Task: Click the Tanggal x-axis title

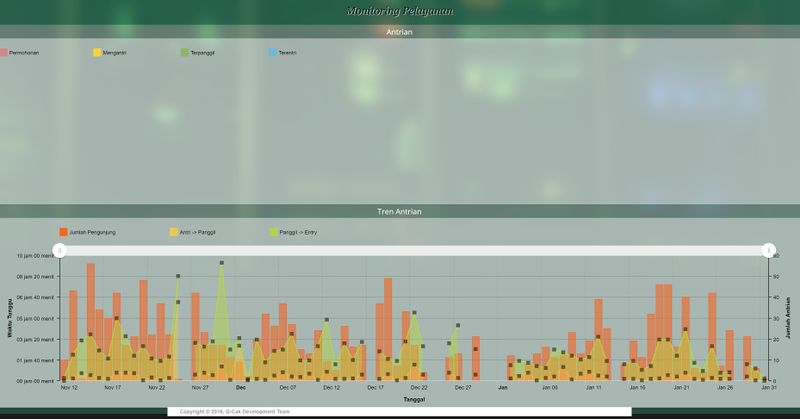Action: tap(414, 400)
